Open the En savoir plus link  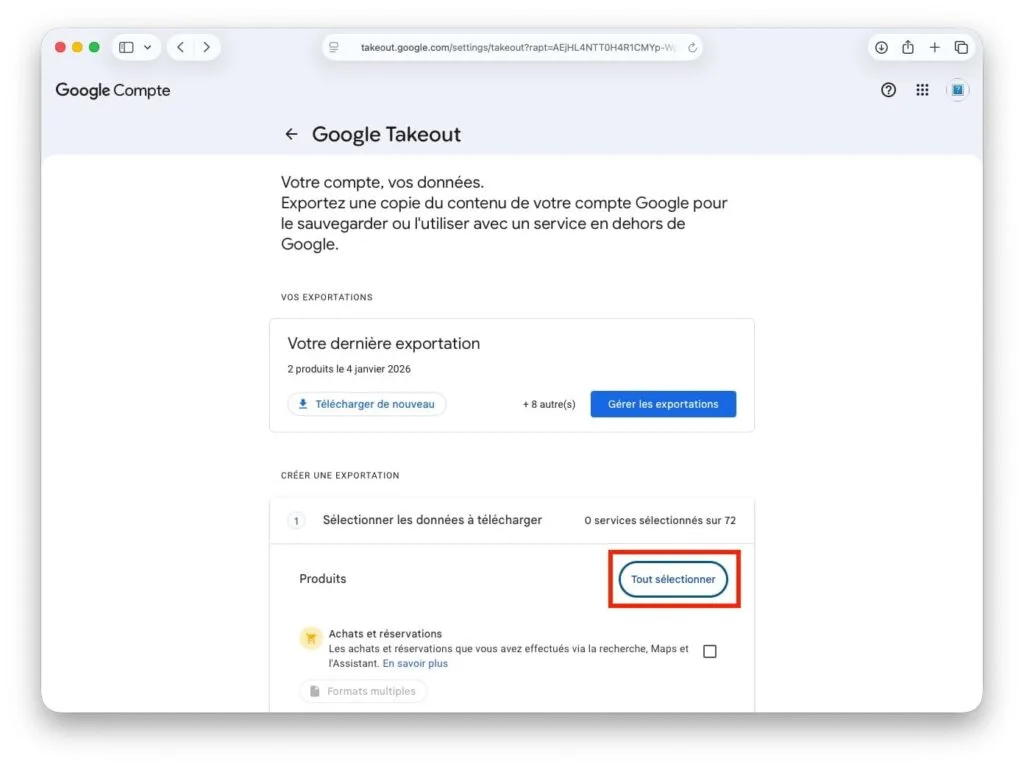[415, 663]
